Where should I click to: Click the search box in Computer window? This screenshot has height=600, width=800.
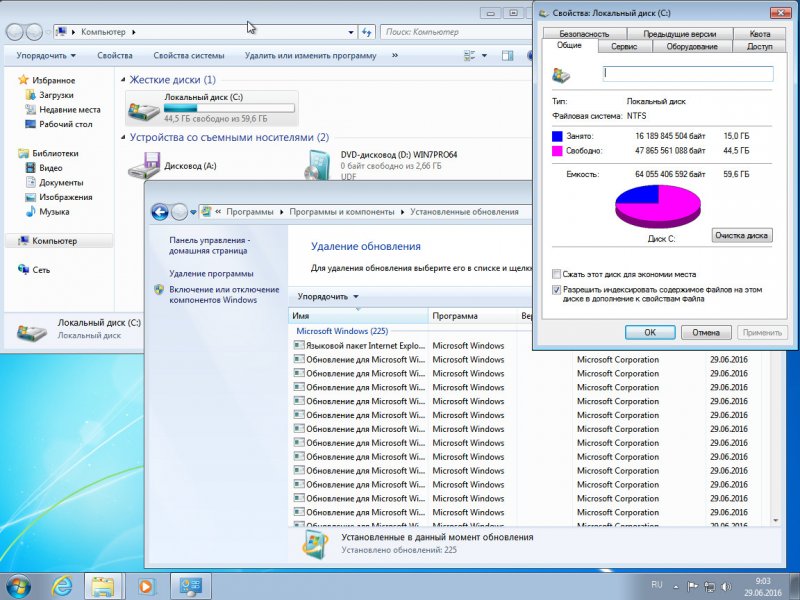(456, 32)
